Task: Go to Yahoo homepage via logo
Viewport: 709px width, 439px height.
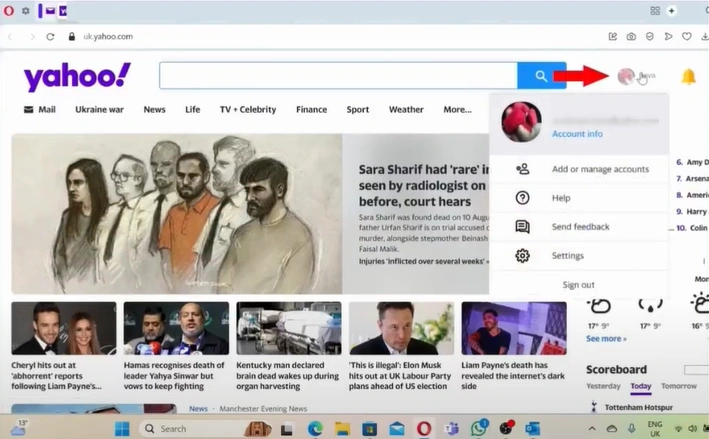Action: (77, 77)
